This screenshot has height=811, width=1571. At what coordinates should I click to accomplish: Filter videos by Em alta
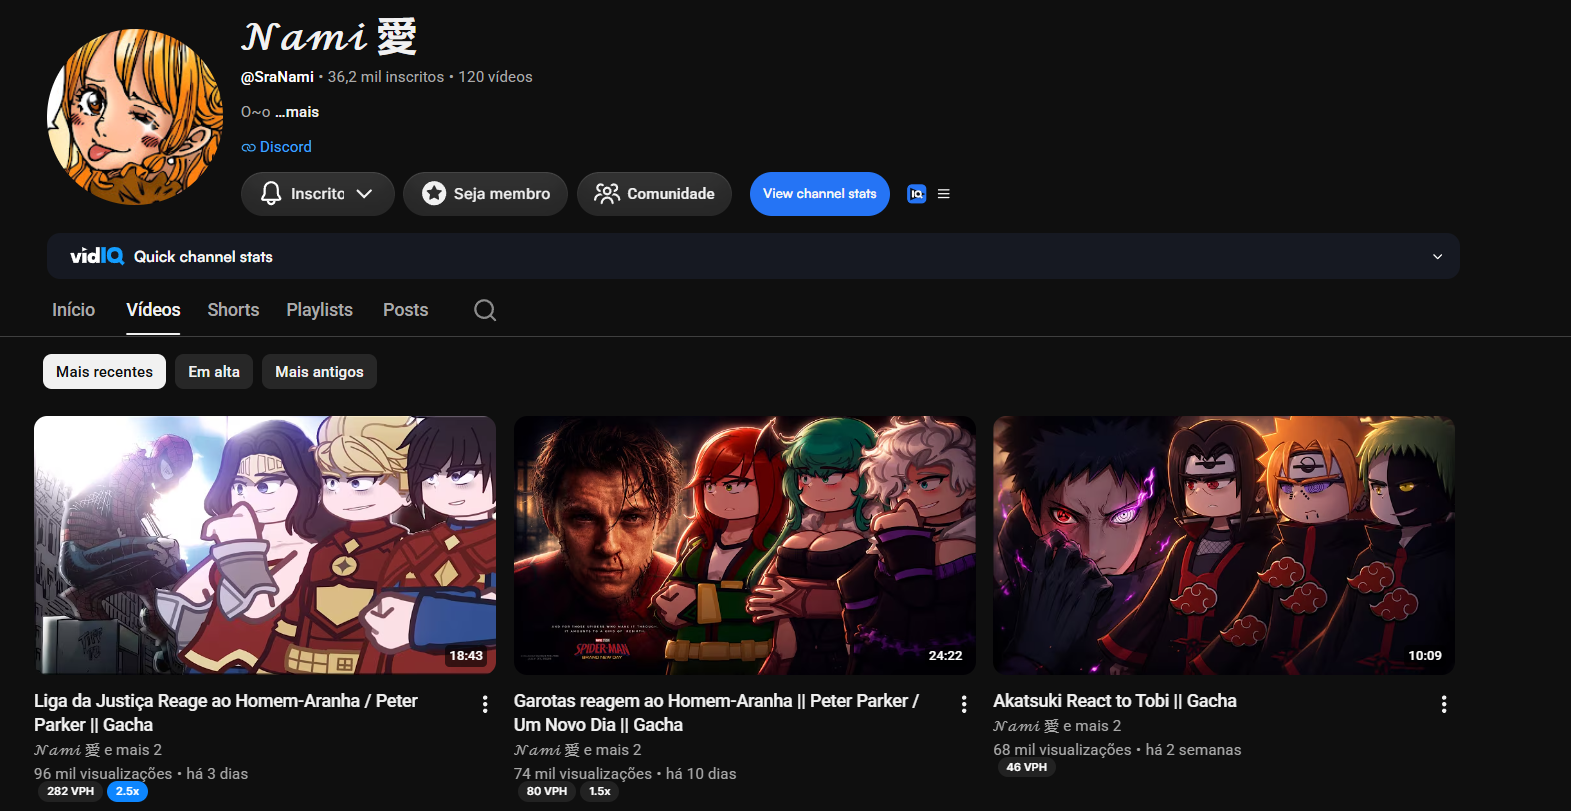point(214,372)
